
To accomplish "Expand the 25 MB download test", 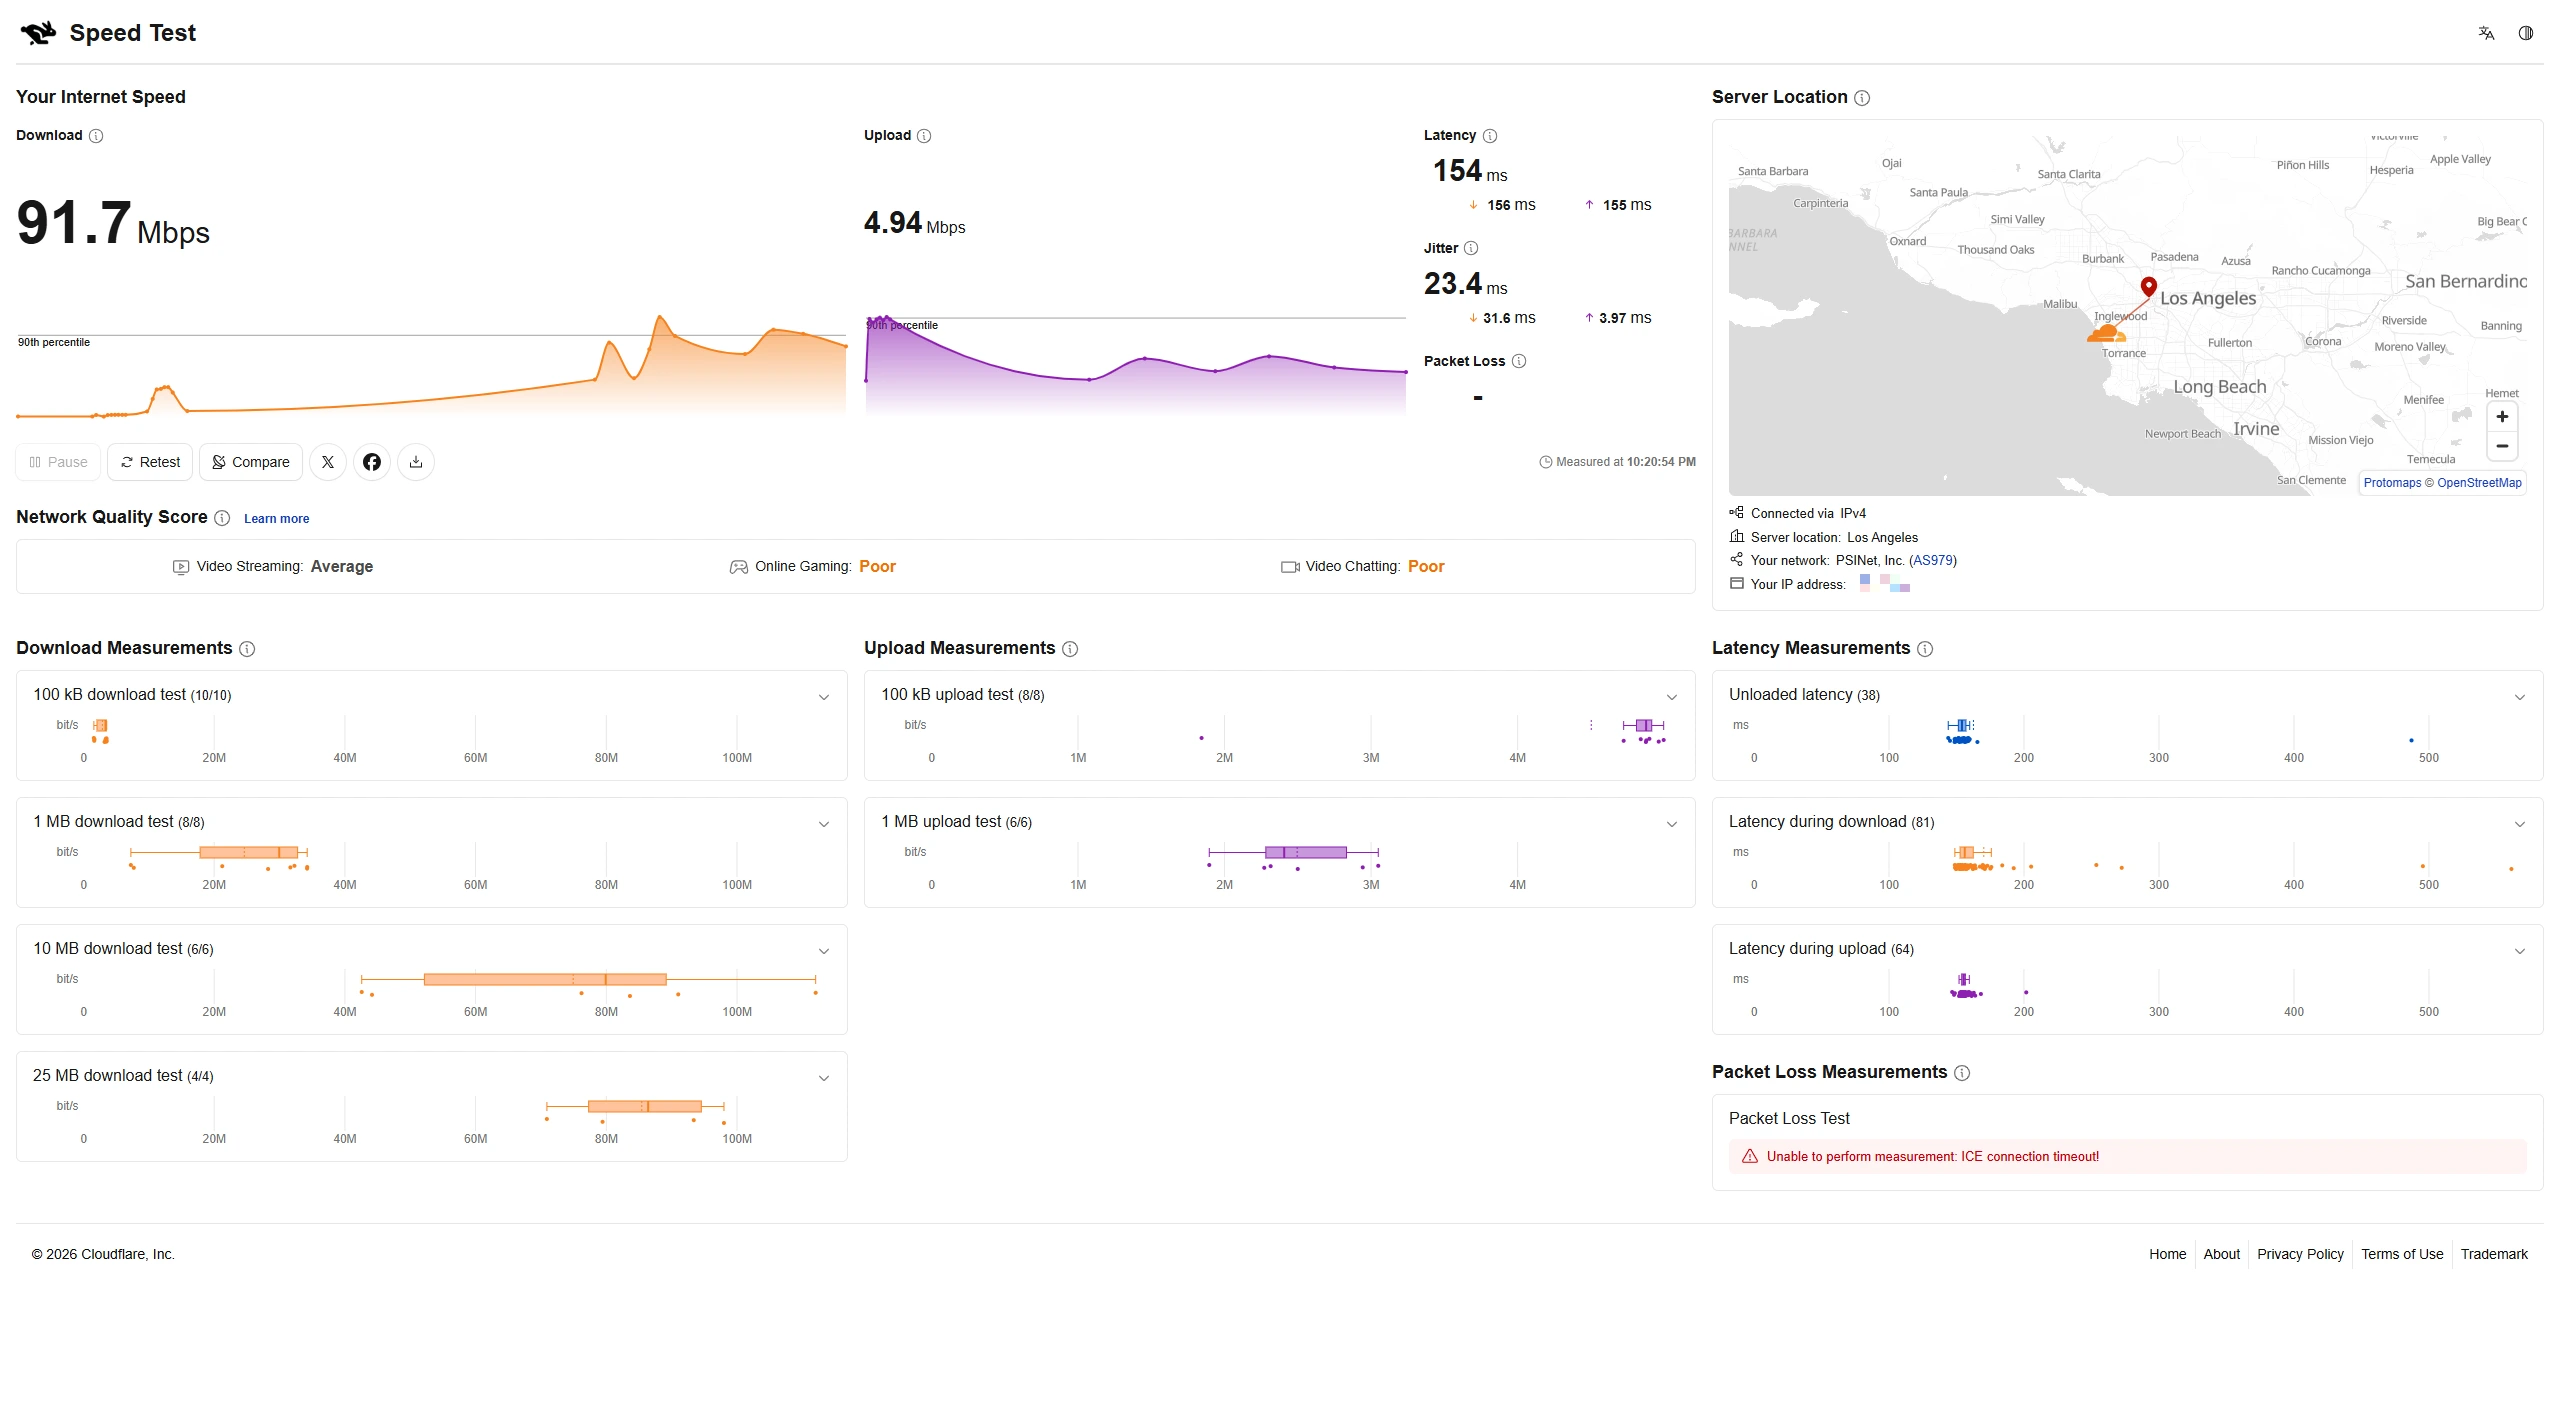I will (824, 1078).
